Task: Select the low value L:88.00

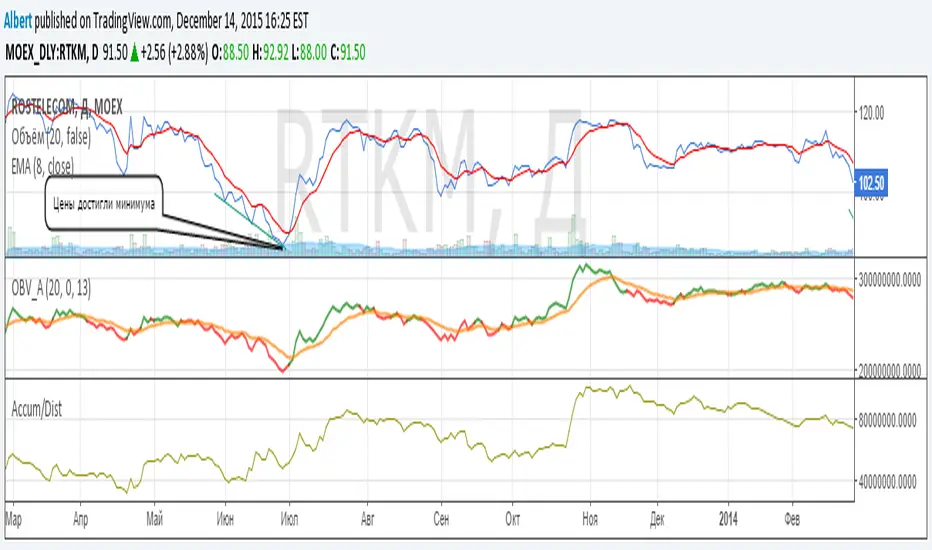Action: 309,53
